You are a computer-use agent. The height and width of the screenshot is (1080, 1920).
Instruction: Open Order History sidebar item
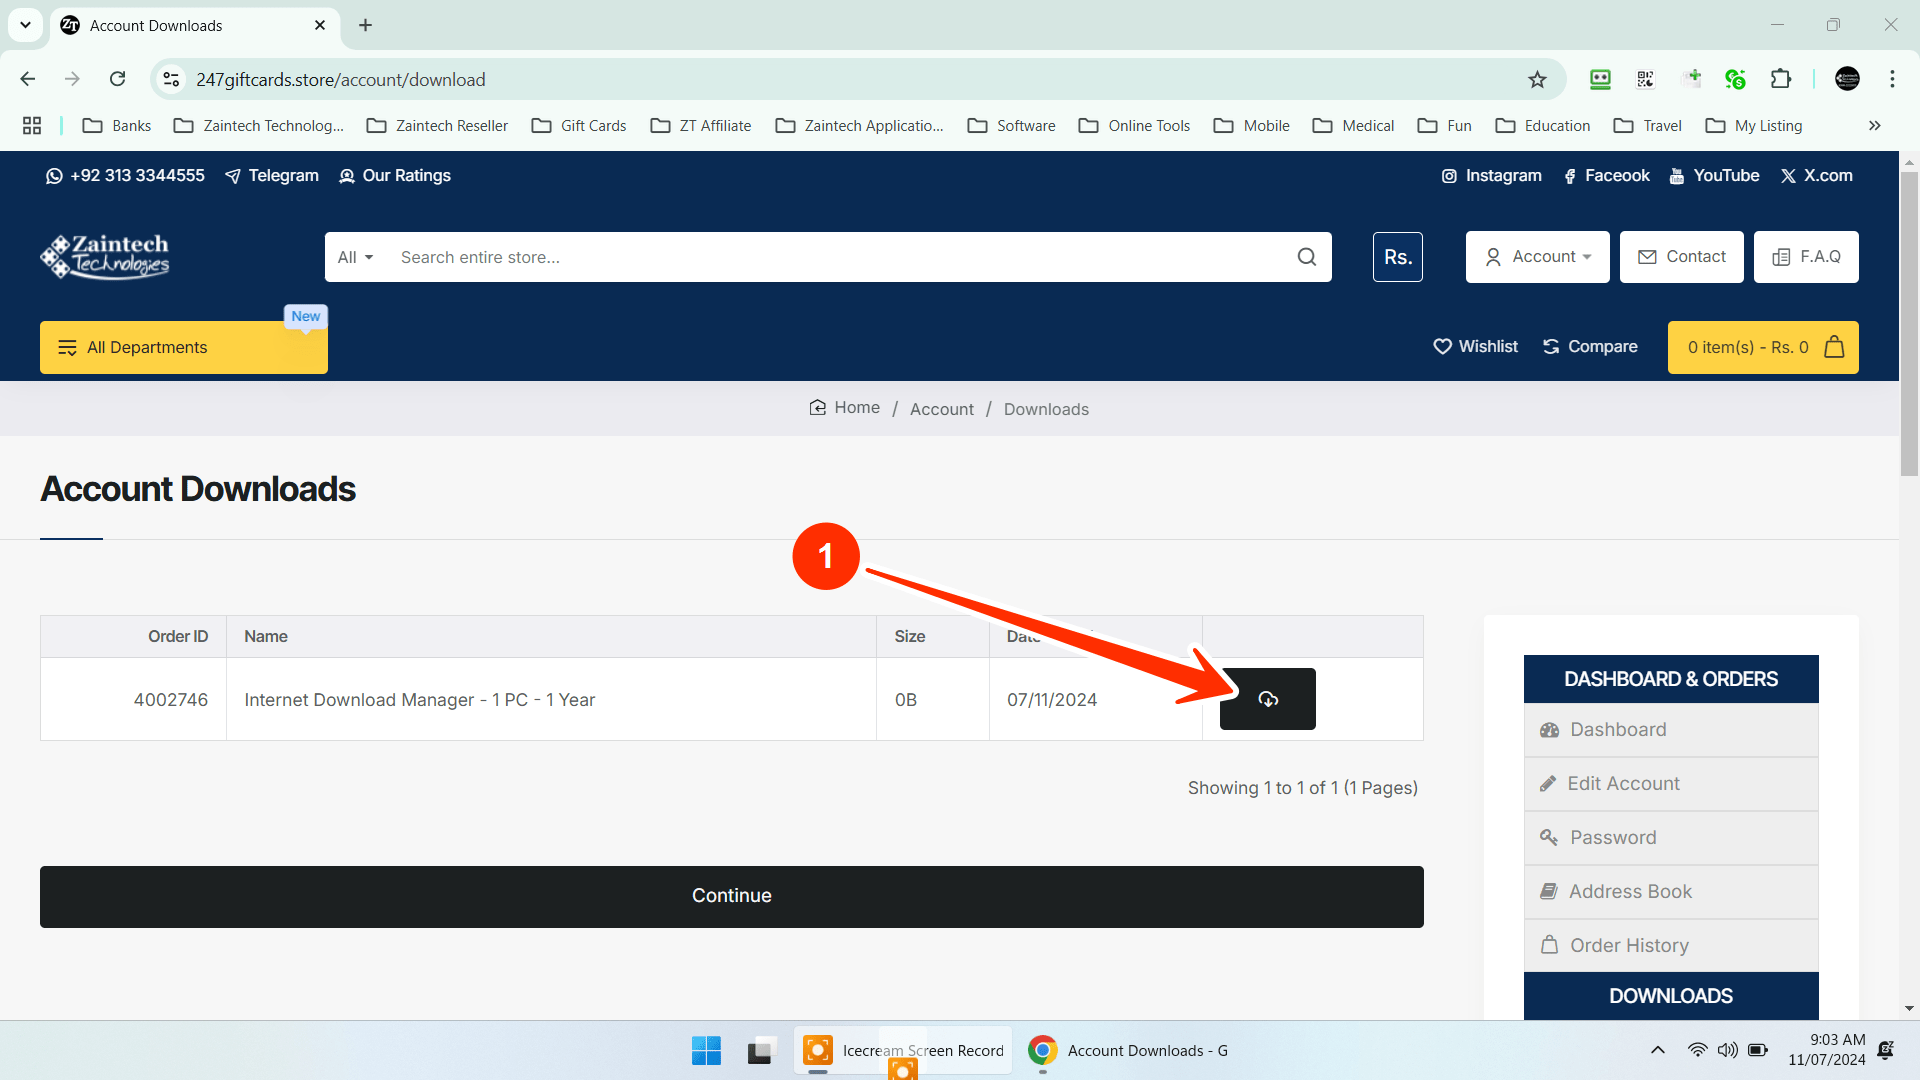[1629, 945]
